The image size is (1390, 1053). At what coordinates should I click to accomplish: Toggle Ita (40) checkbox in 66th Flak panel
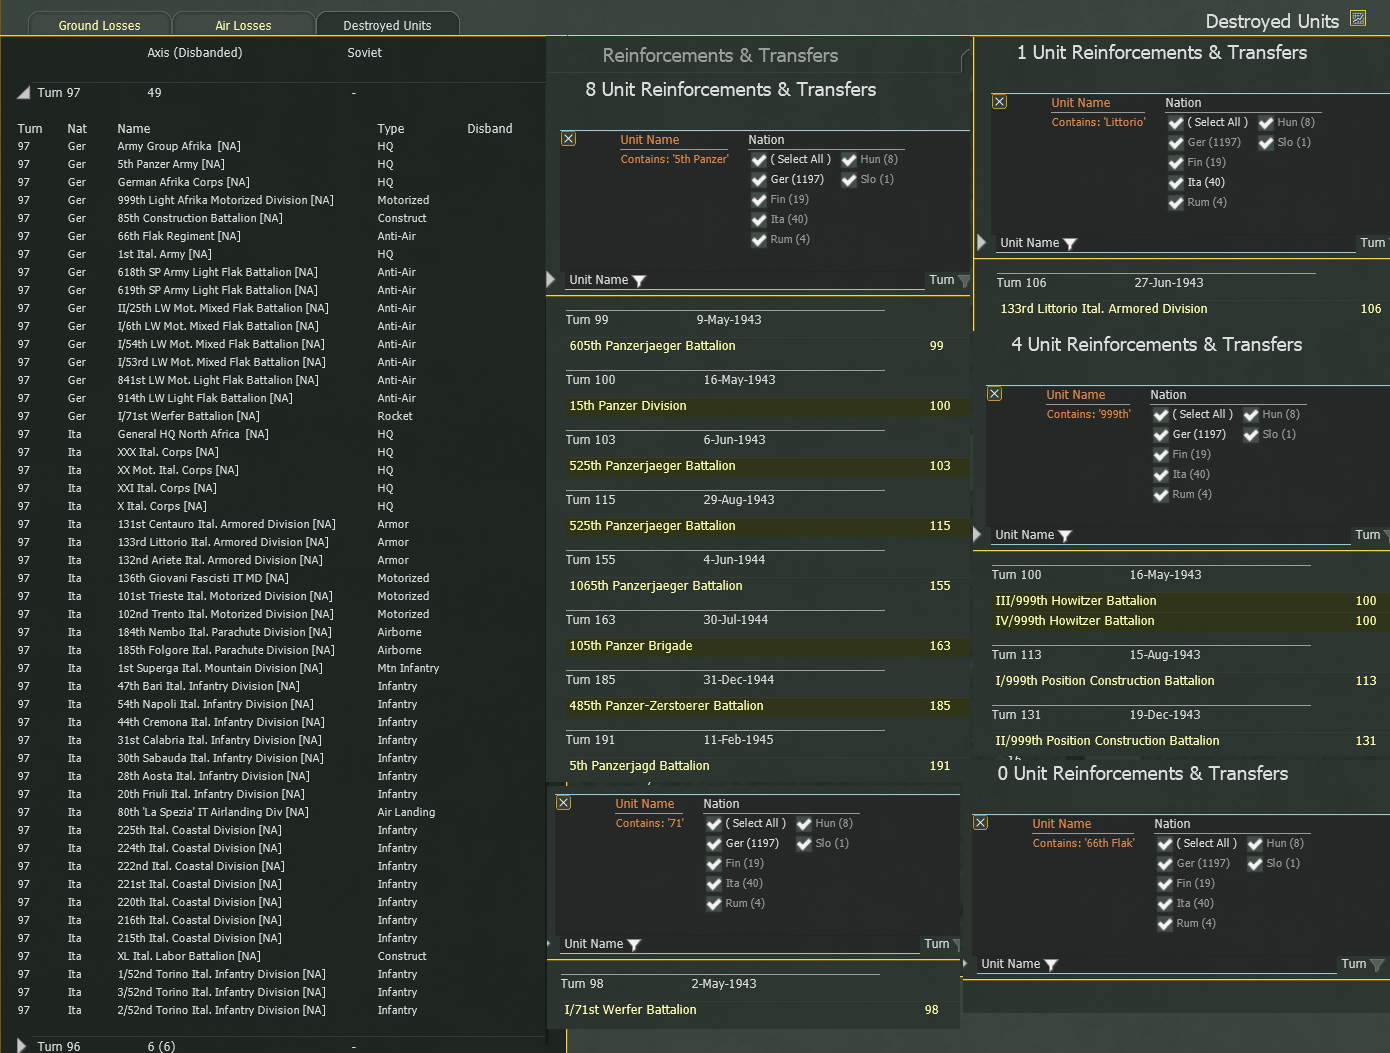(1165, 904)
